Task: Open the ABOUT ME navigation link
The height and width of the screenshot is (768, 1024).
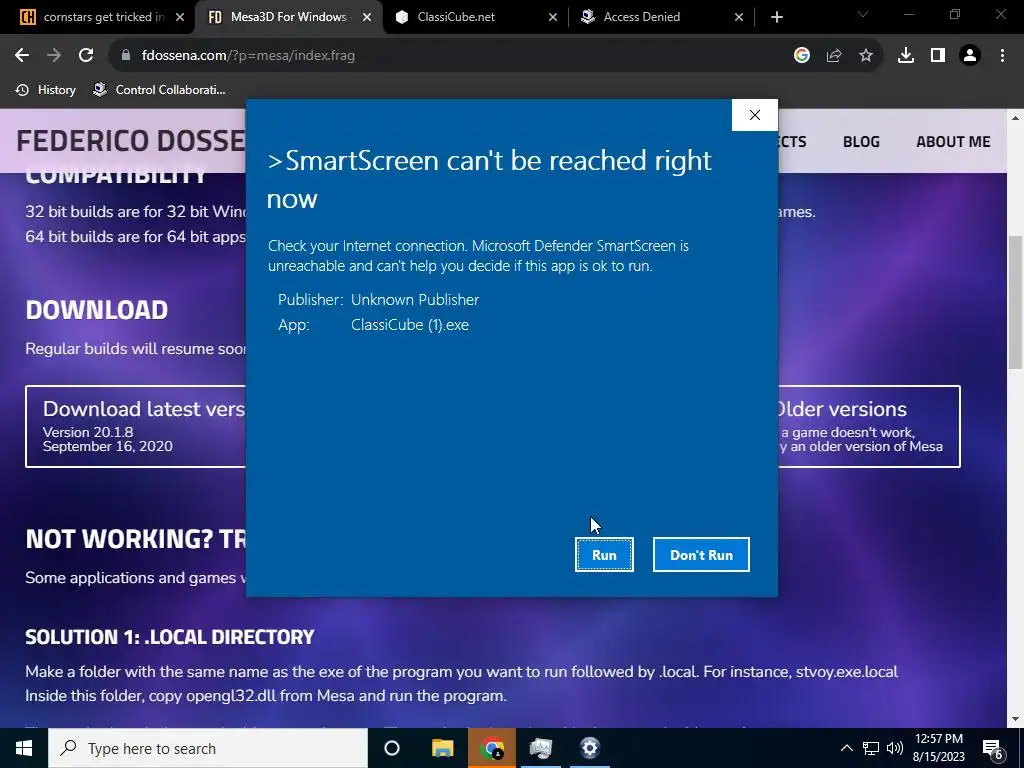Action: coord(953,142)
